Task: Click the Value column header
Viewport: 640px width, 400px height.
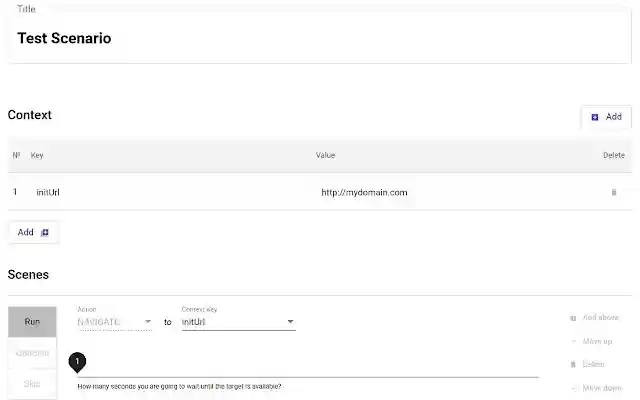Action: click(325, 155)
